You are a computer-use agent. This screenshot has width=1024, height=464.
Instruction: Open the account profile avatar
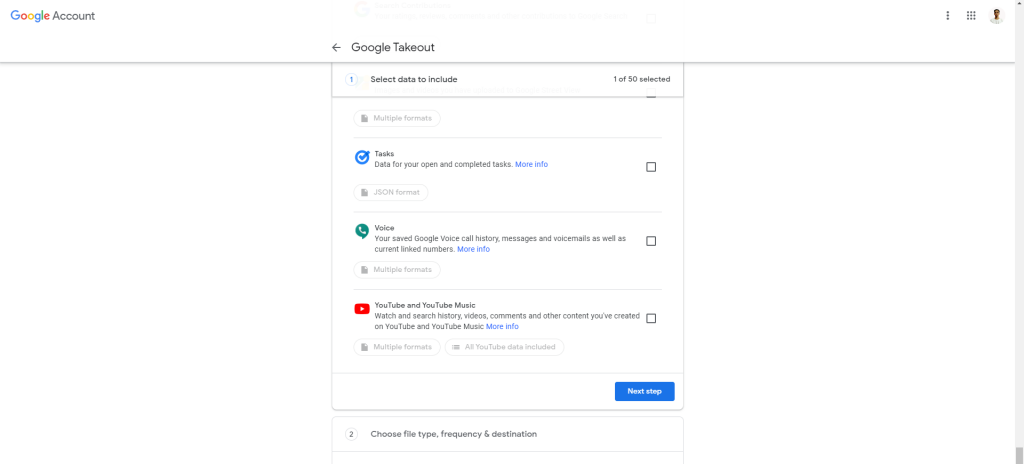click(x=996, y=16)
